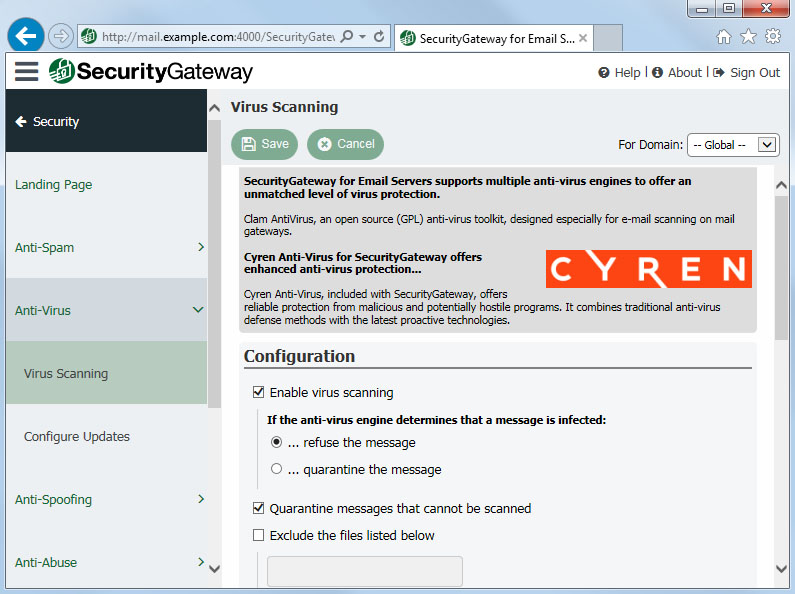Click the Virus Scanning page title

pos(284,107)
